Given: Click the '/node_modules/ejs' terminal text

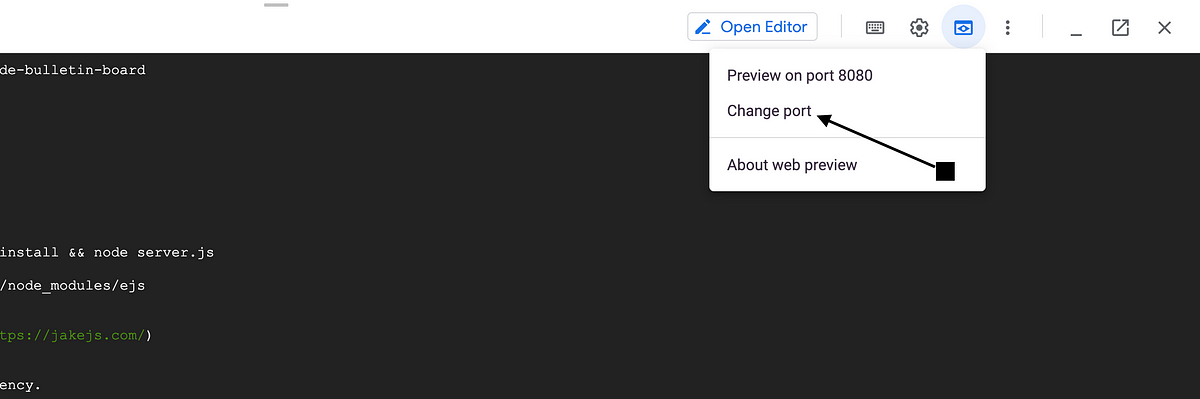Looking at the screenshot, I should 73,286.
